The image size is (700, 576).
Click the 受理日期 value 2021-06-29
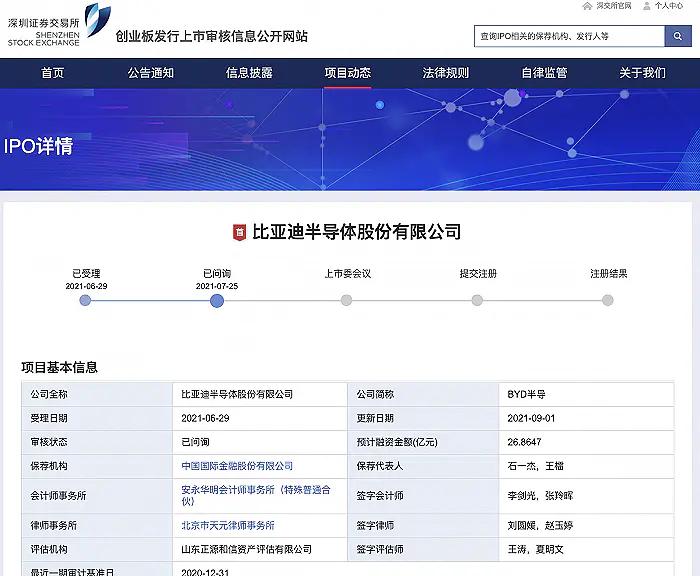point(205,418)
